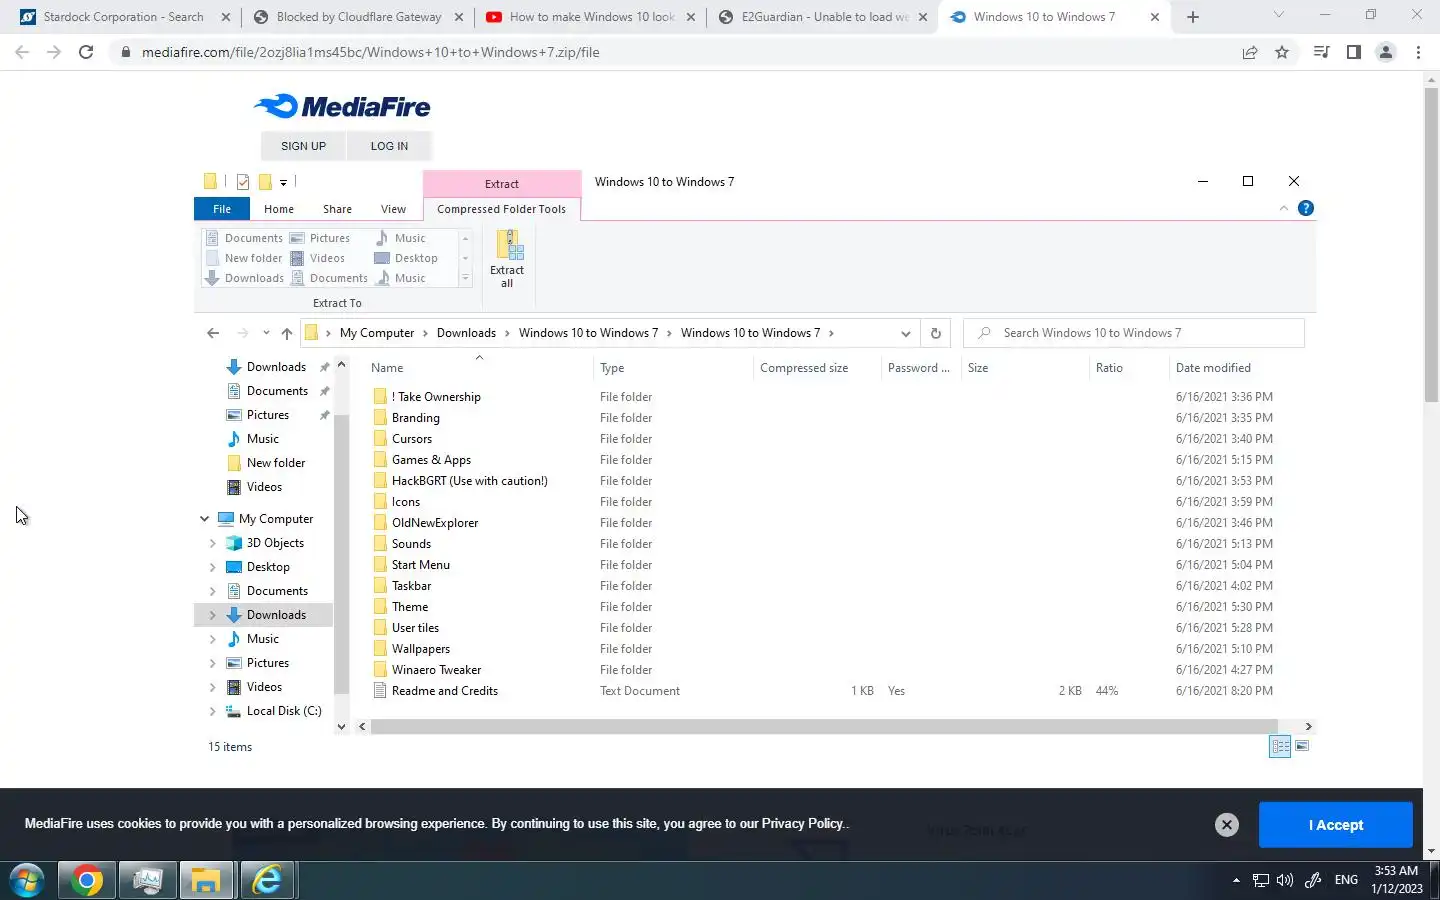Select the Readme and Credits file
Viewport: 1440px width, 900px height.
[444, 691]
